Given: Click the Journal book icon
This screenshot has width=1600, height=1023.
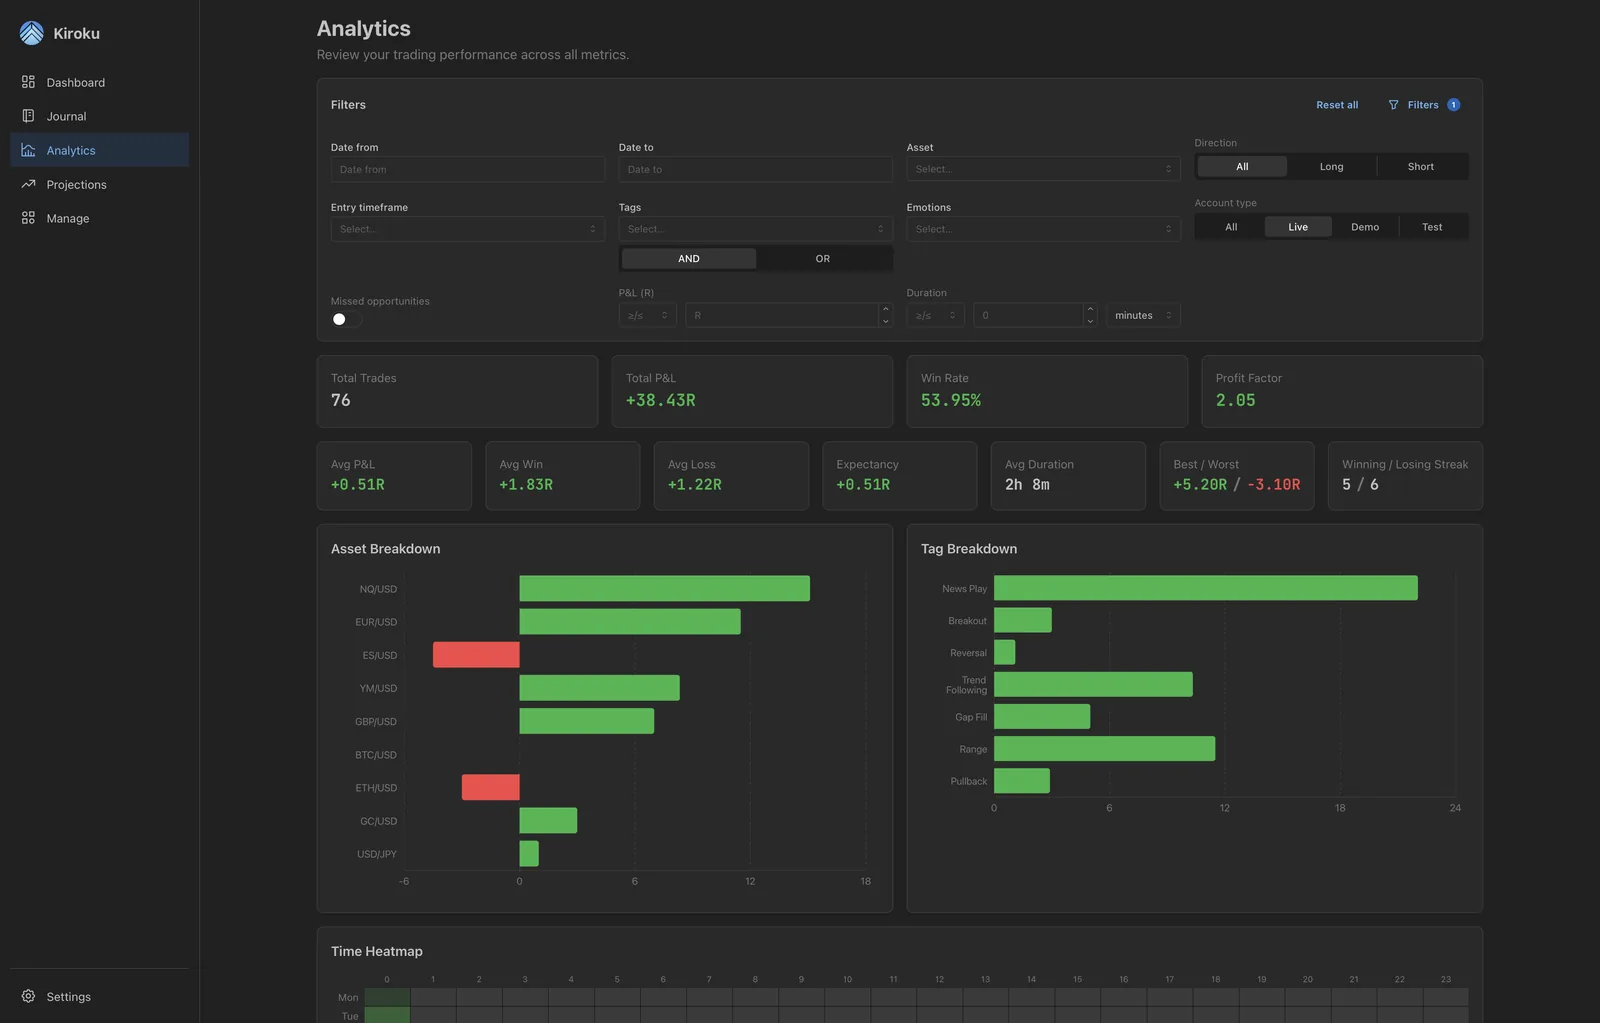Looking at the screenshot, I should (x=28, y=116).
